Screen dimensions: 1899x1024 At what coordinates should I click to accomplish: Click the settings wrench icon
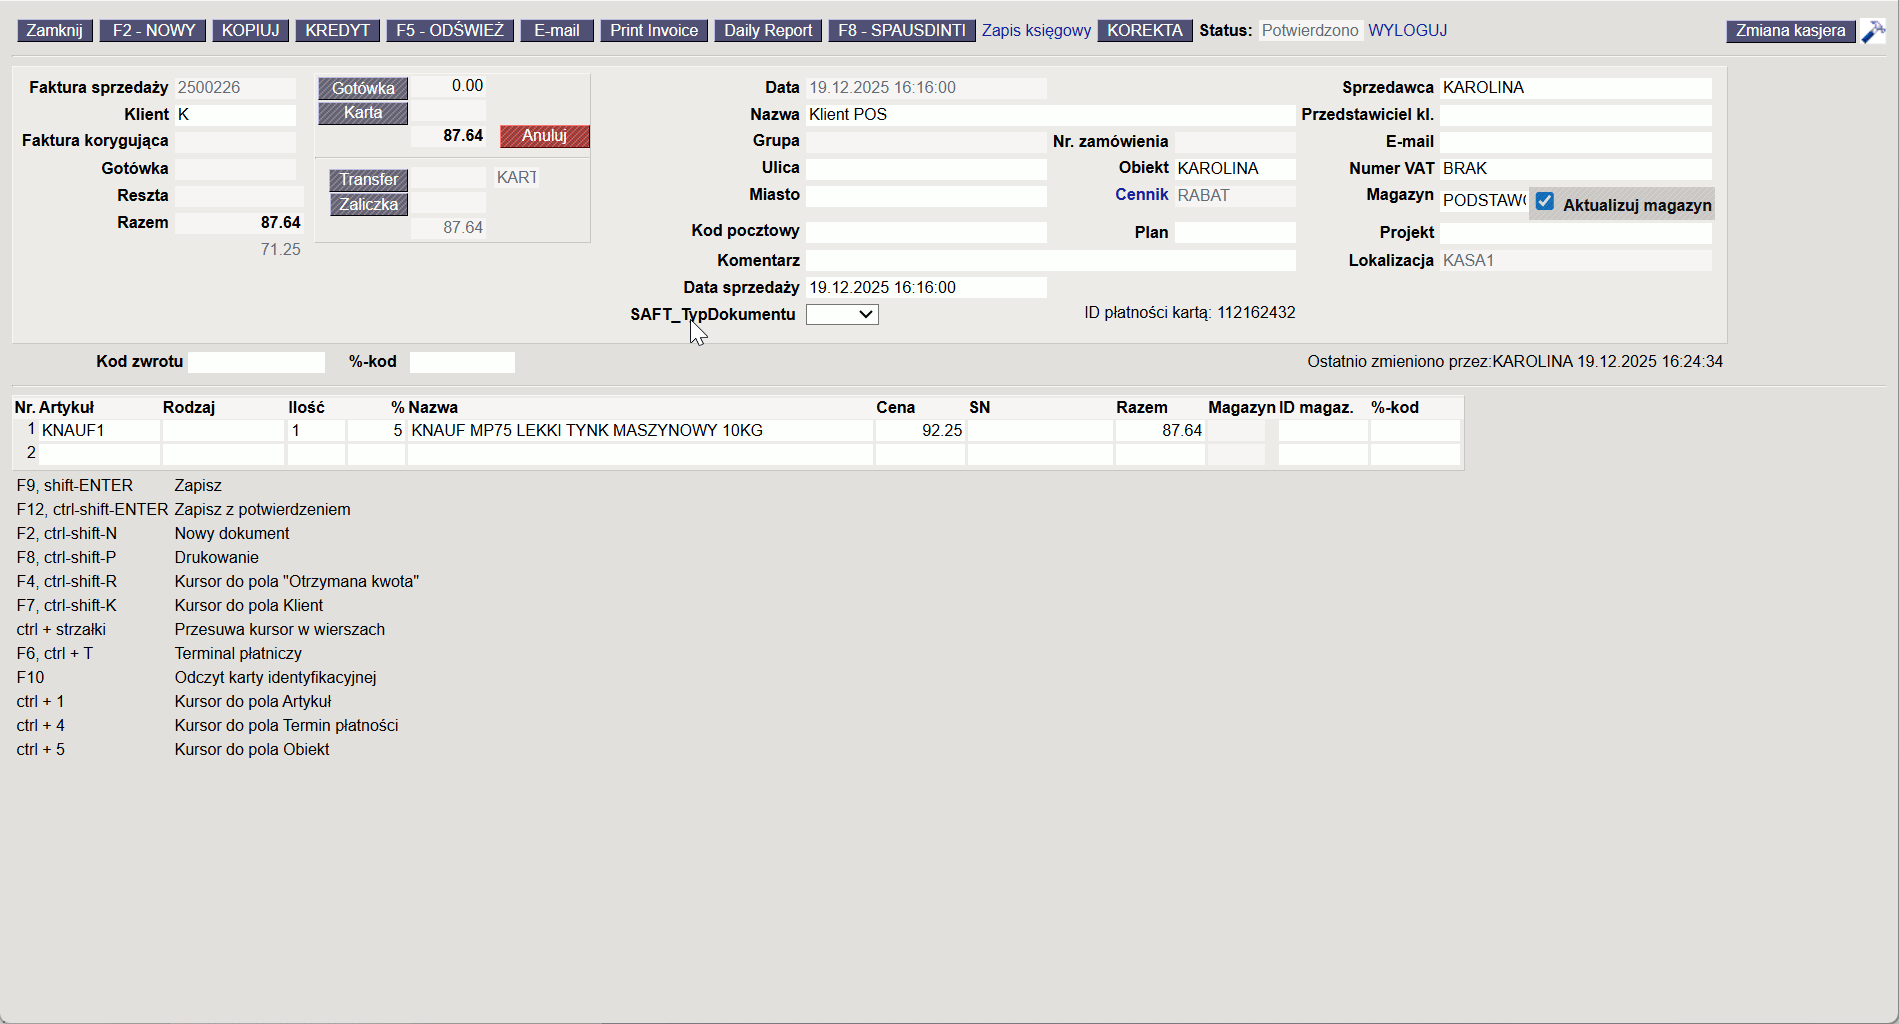1872,31
